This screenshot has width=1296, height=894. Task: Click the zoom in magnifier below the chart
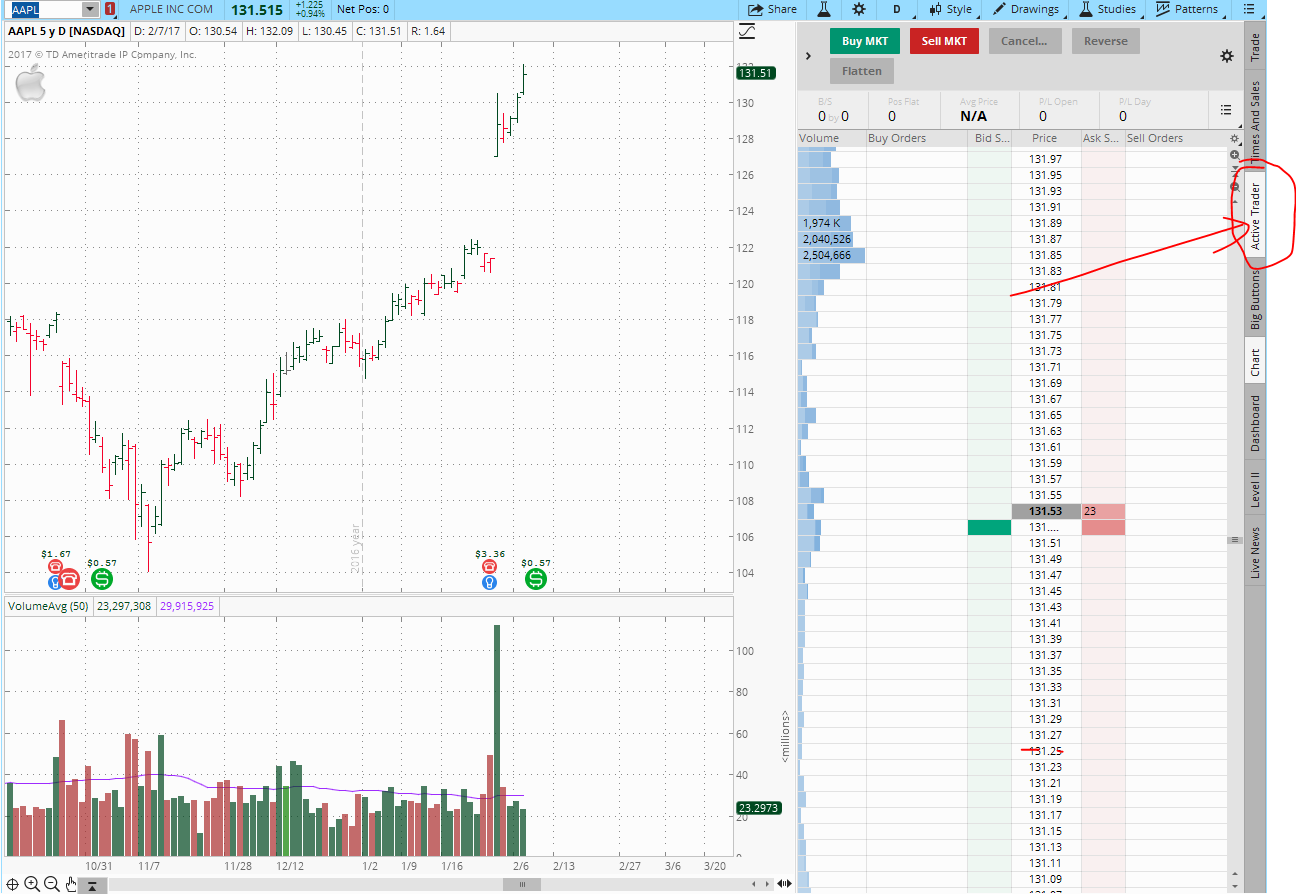32,884
